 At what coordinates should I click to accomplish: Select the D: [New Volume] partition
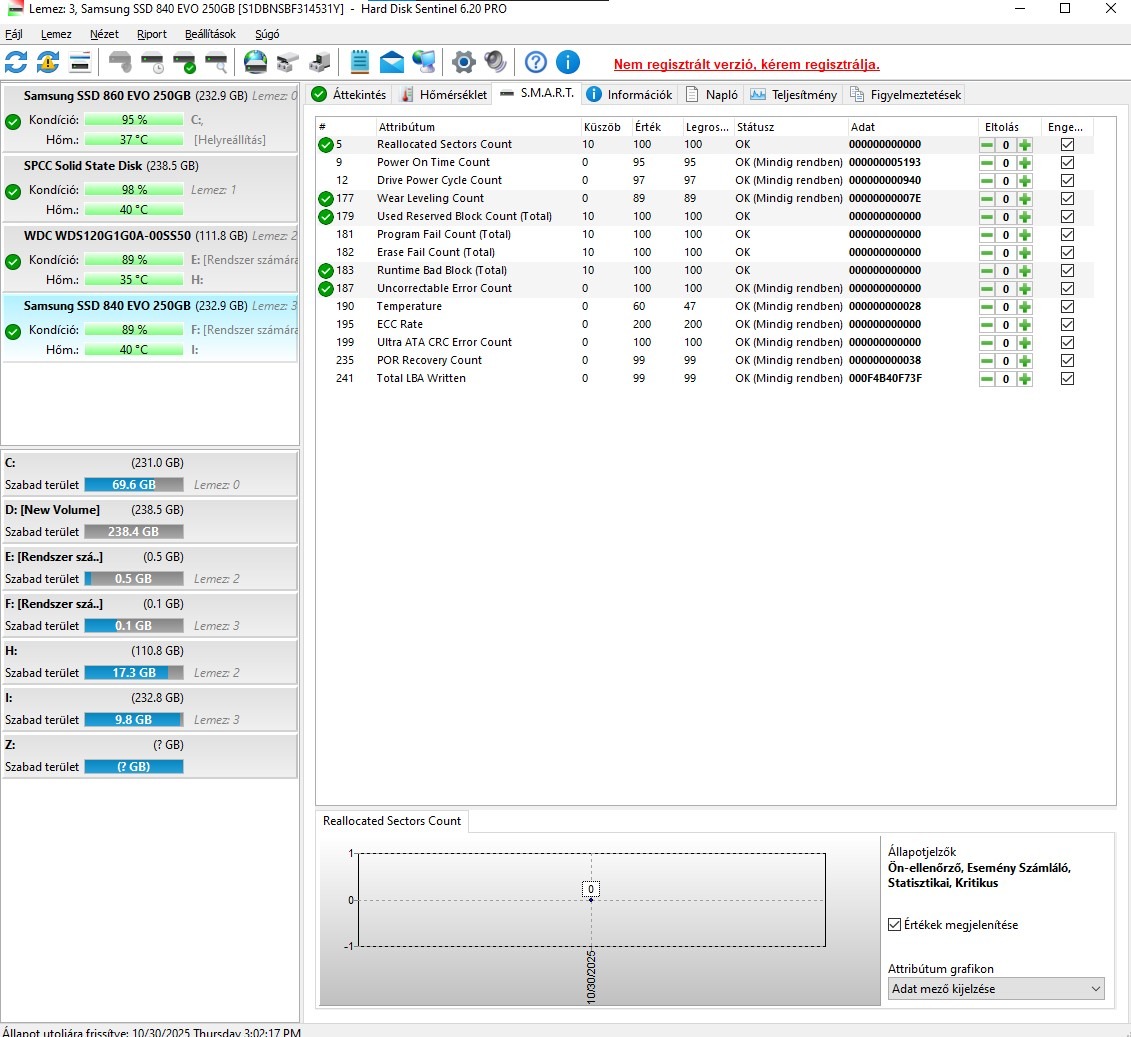click(x=150, y=521)
